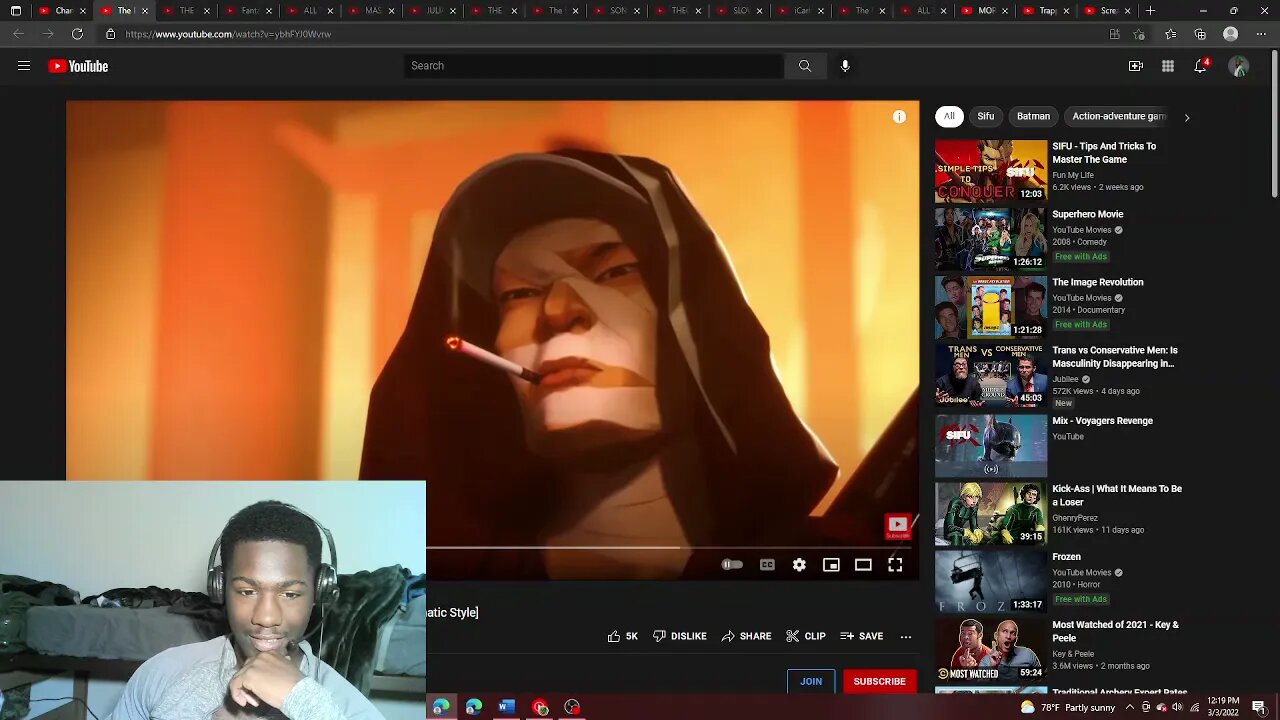
Task: Open a new browser tab
Action: tap(1150, 11)
